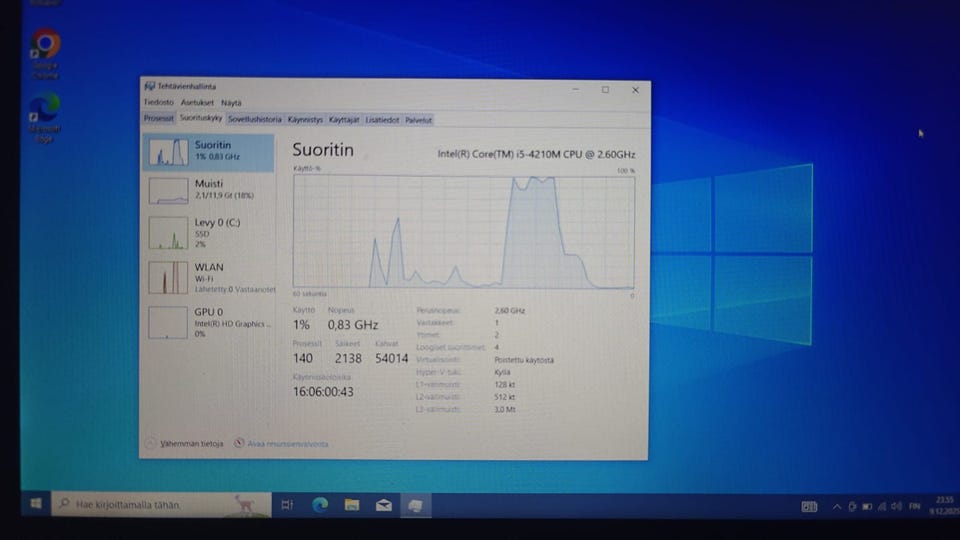Image resolution: width=960 pixels, height=540 pixels.
Task: Open the network tray icon
Action: point(882,506)
